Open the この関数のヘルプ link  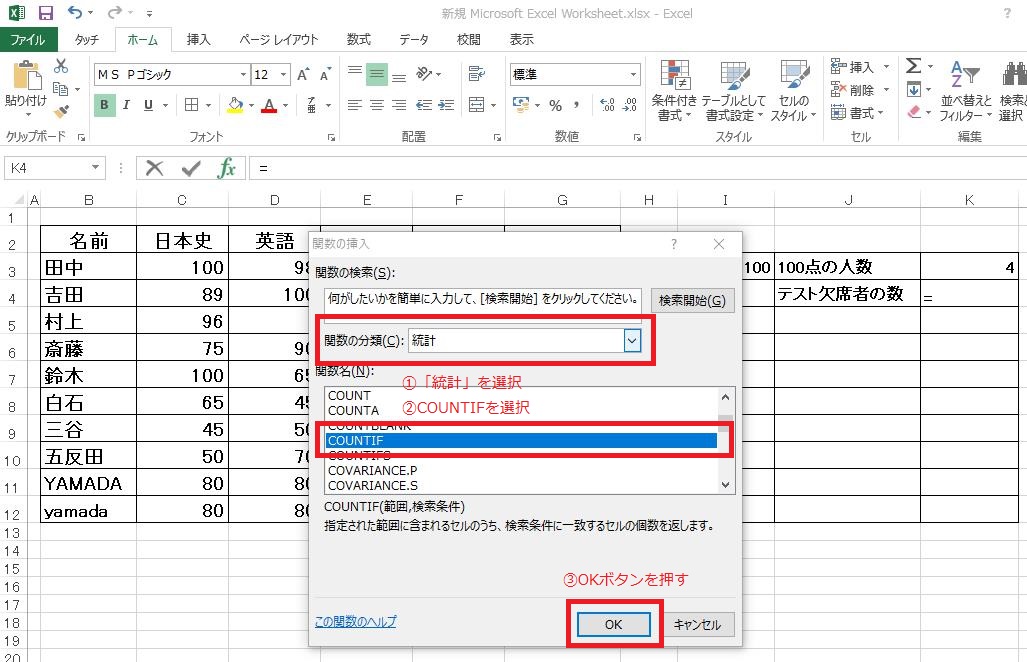coord(355,622)
